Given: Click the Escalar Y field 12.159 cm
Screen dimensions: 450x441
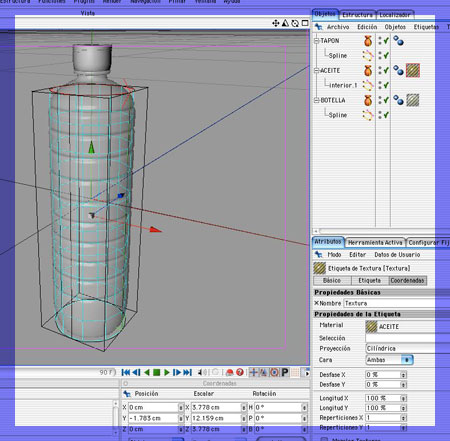Looking at the screenshot, I should [217, 418].
